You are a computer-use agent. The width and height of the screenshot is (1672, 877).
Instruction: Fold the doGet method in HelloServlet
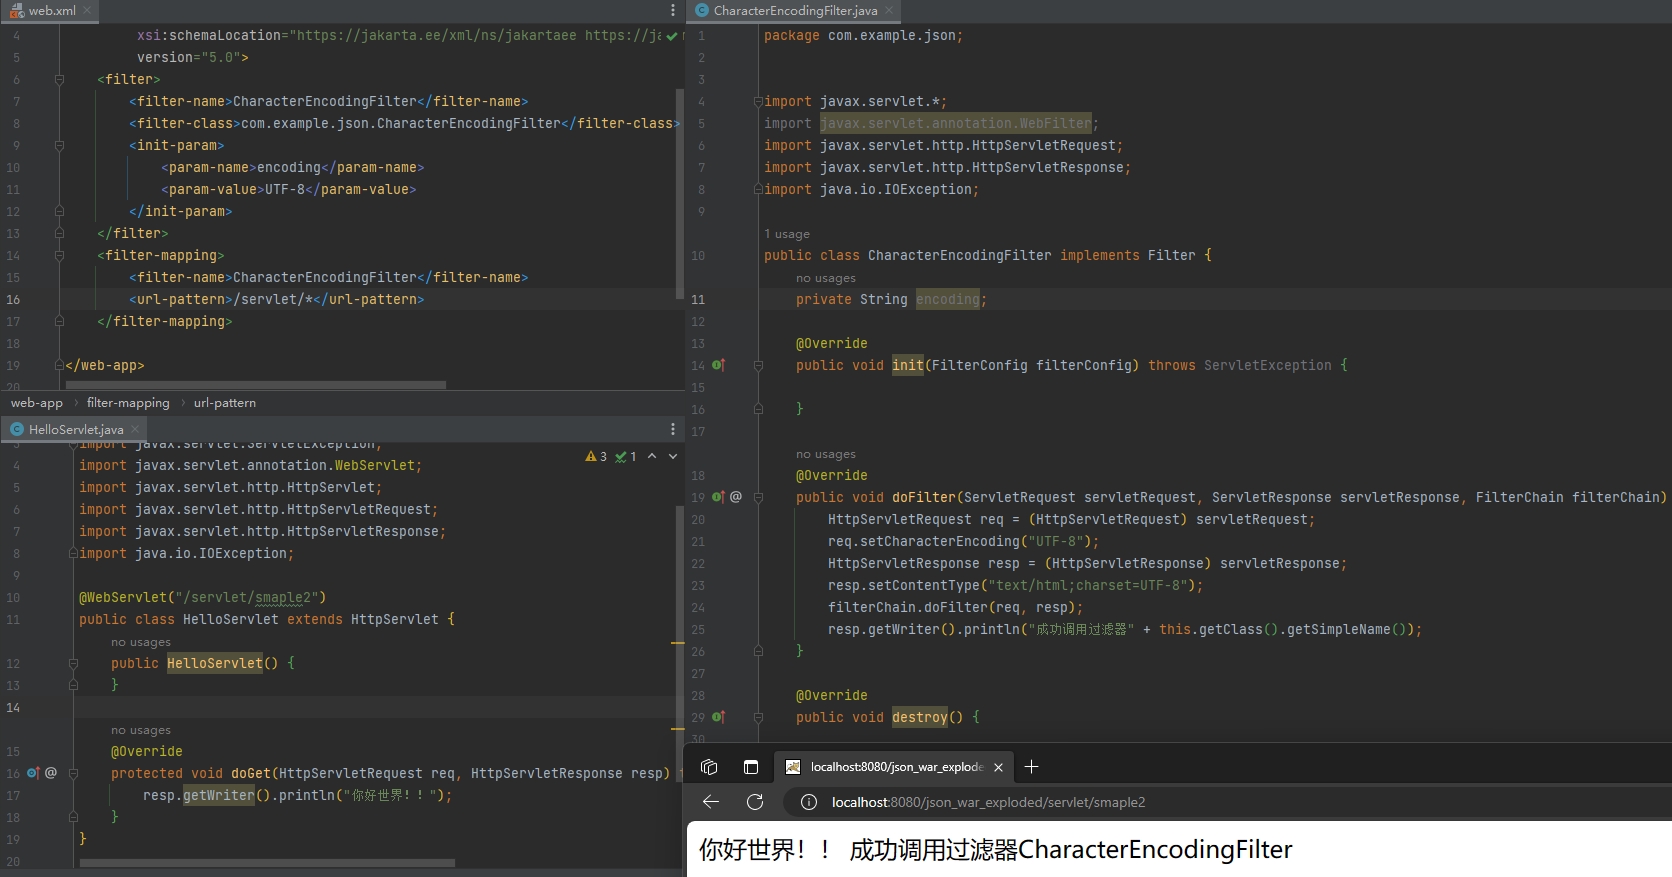coord(73,773)
